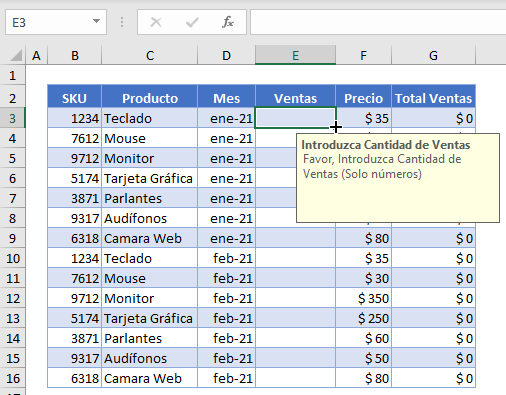Click the Mes header cell
The height and width of the screenshot is (395, 506).
[x=226, y=98]
